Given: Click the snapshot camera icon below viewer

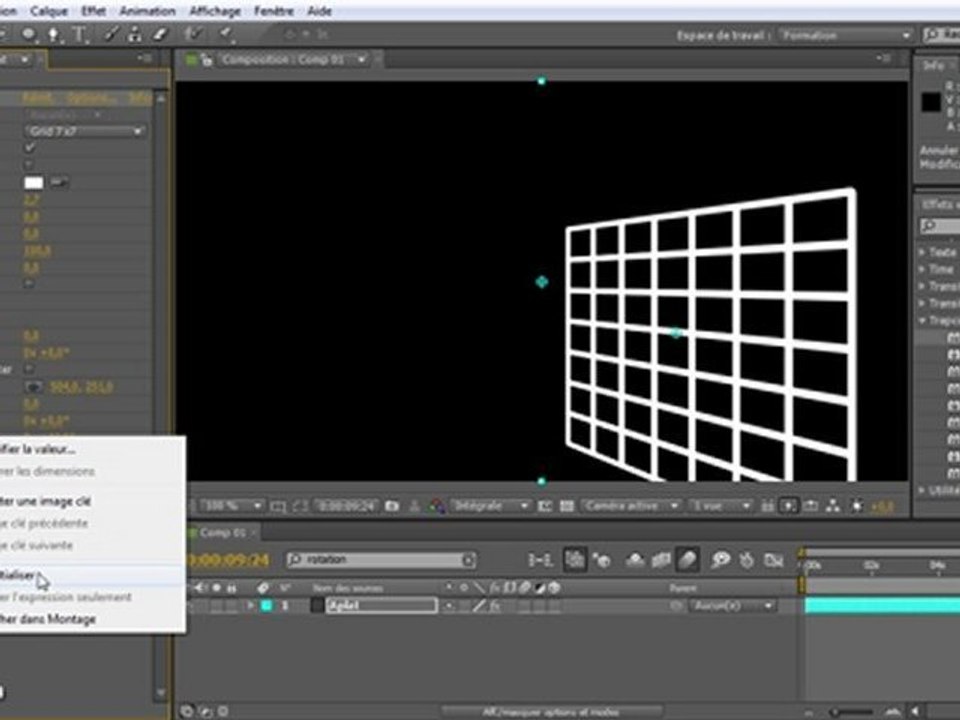Looking at the screenshot, I should coord(392,506).
